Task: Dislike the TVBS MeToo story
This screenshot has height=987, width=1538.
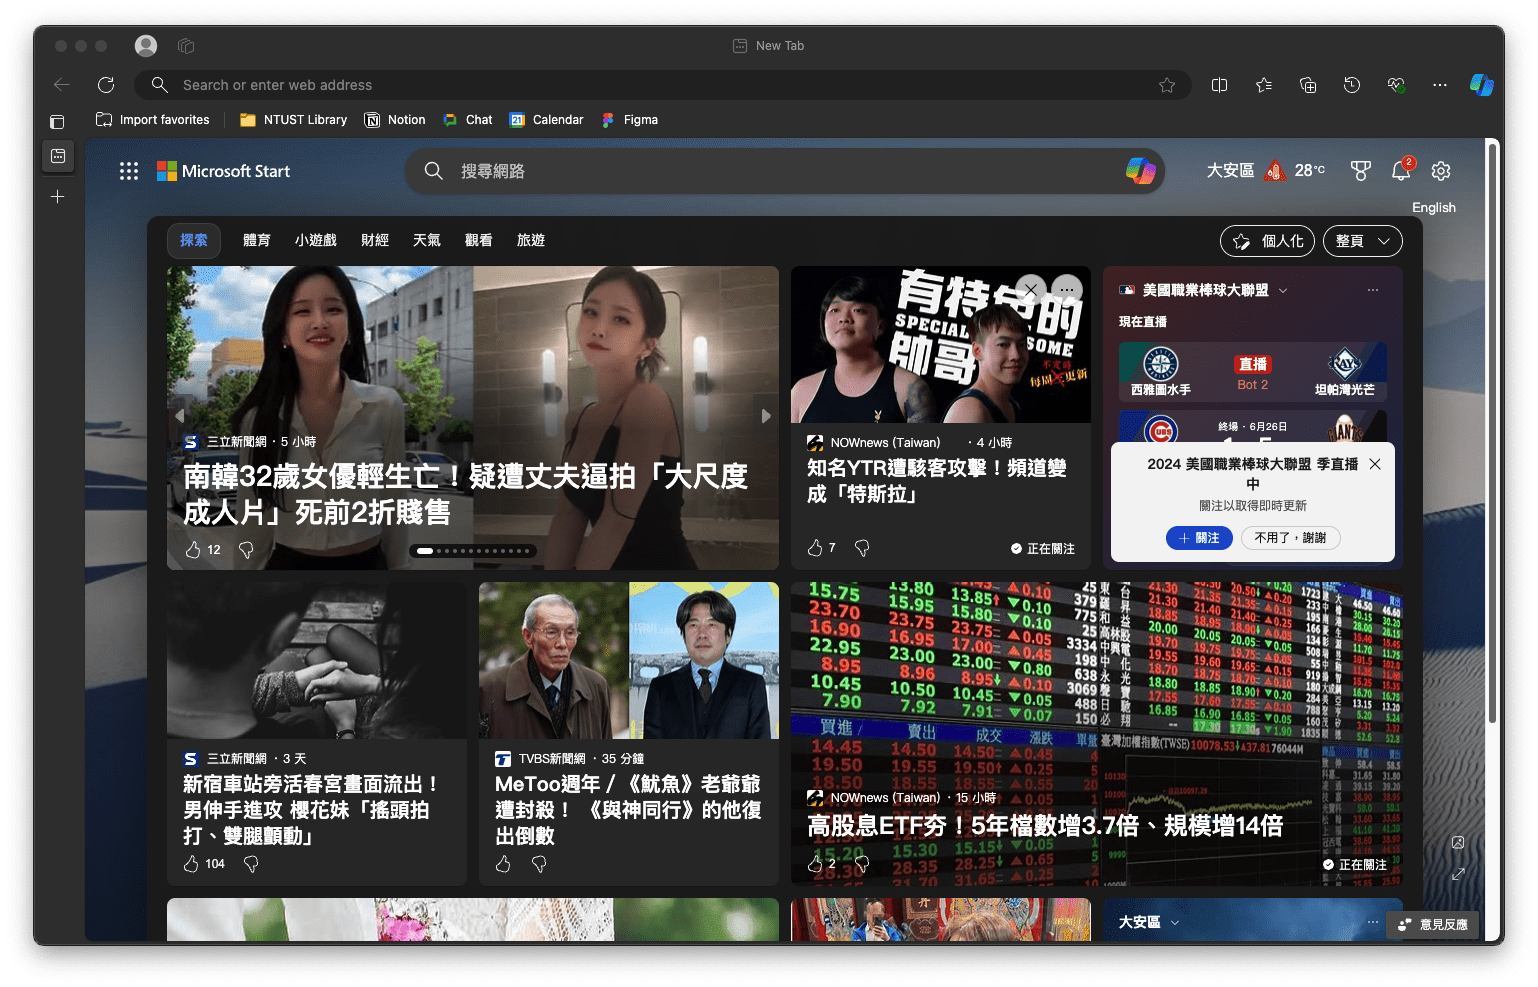Action: pyautogui.click(x=539, y=864)
